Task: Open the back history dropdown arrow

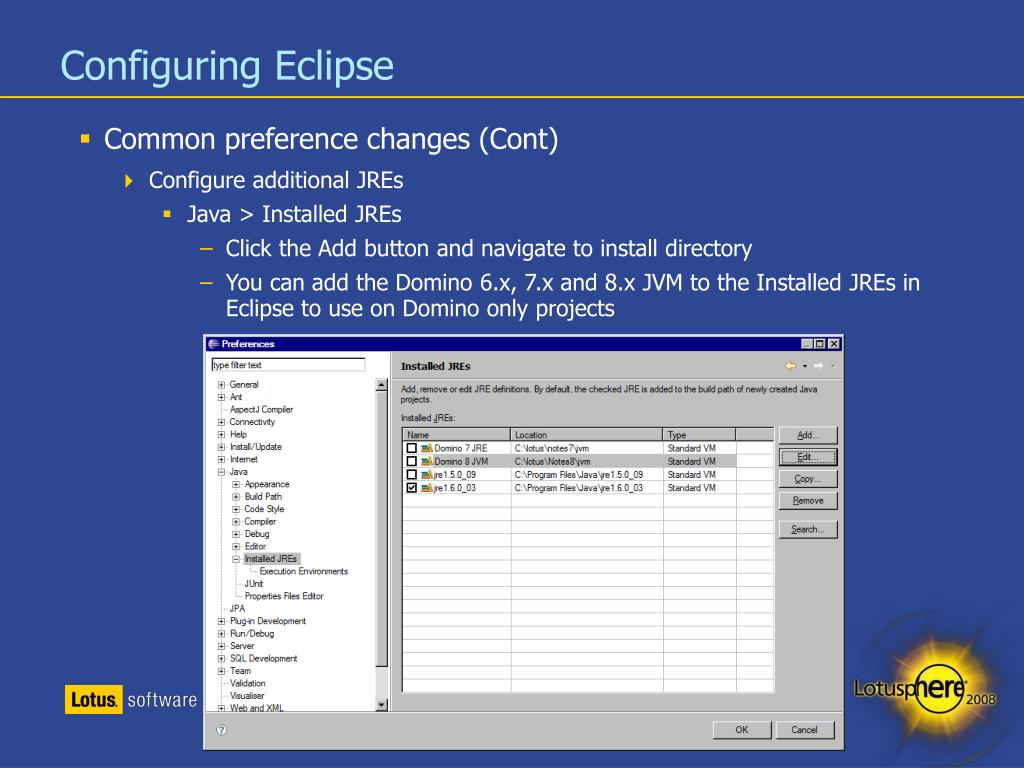Action: pyautogui.click(x=805, y=366)
